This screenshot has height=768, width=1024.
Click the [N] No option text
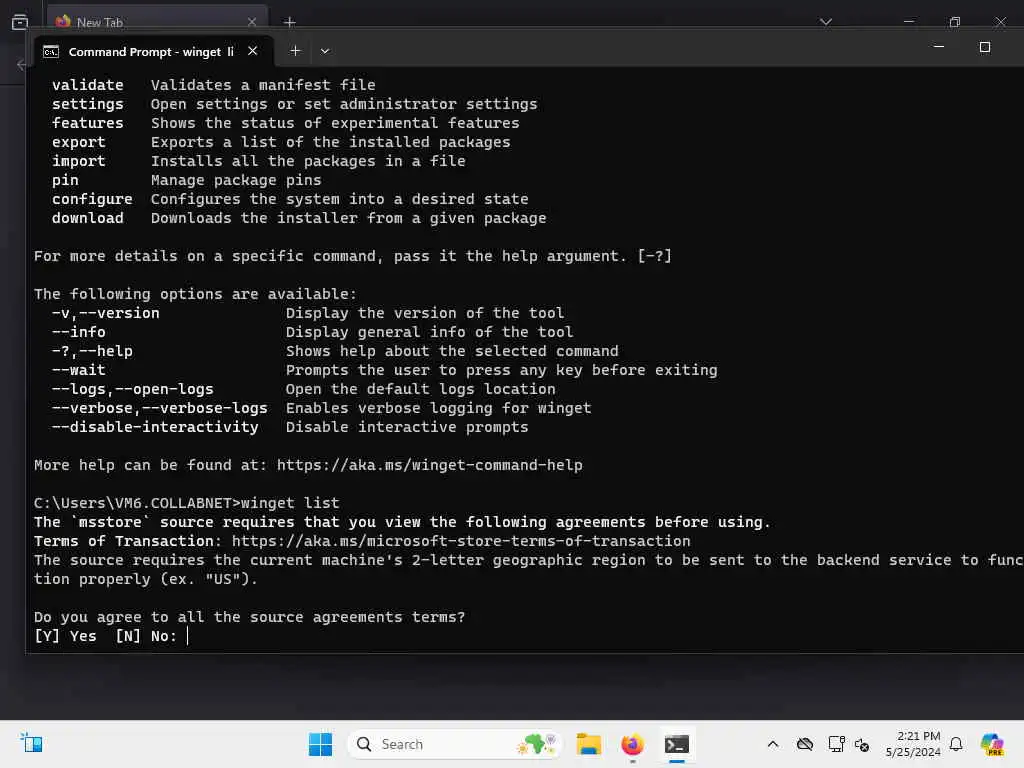[x=146, y=636]
